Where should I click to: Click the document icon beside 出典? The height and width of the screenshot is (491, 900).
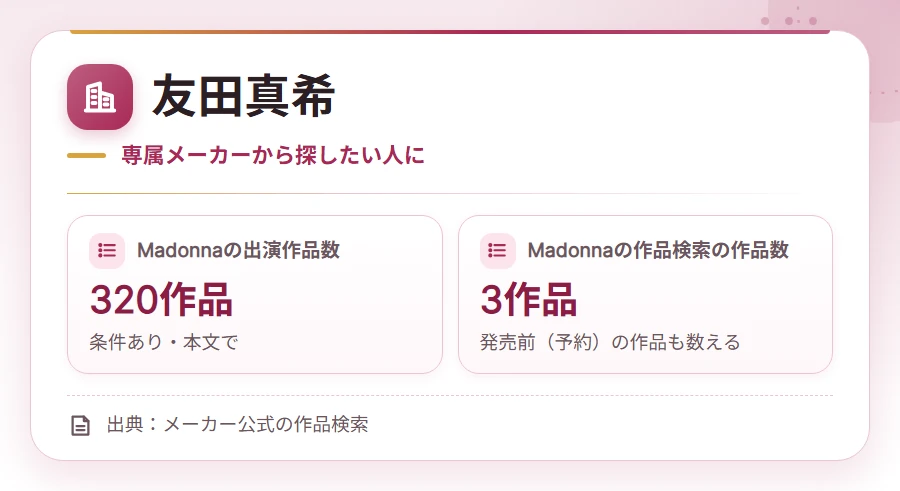point(80,426)
